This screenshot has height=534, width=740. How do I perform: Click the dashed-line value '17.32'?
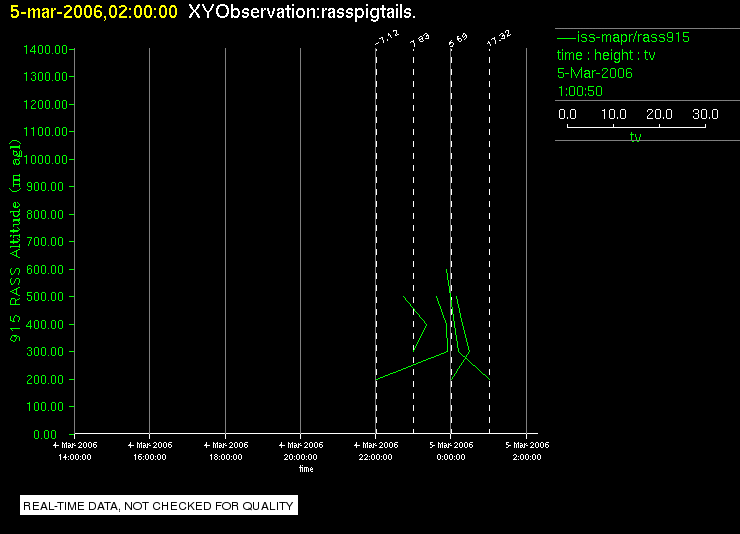(x=499, y=39)
